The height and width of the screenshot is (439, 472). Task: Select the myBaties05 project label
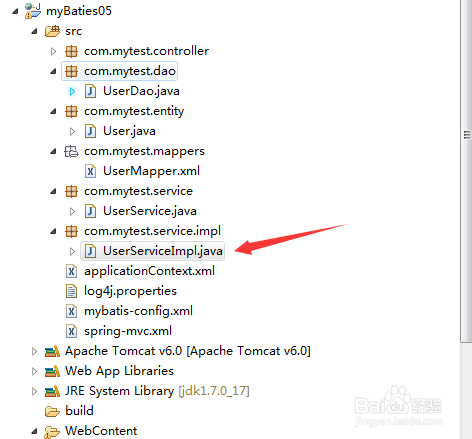click(79, 11)
